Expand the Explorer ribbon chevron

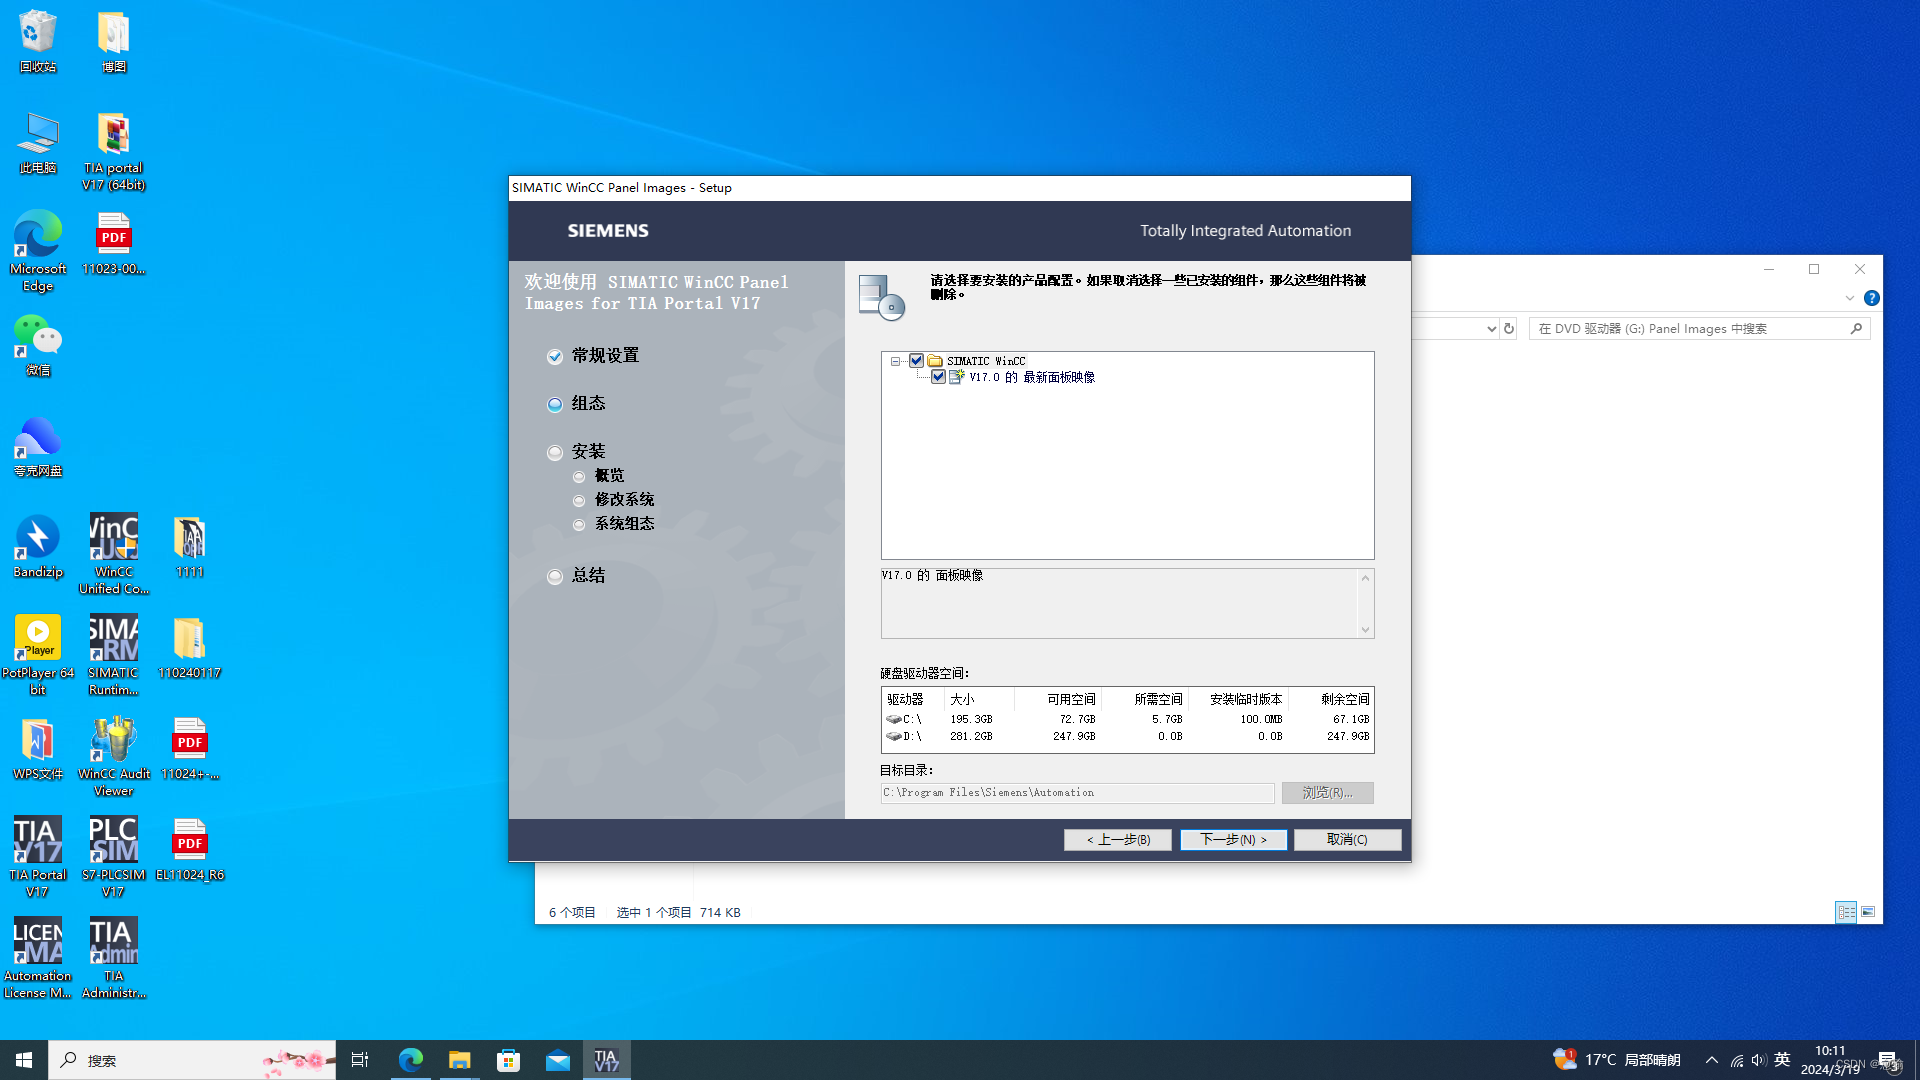1849,298
